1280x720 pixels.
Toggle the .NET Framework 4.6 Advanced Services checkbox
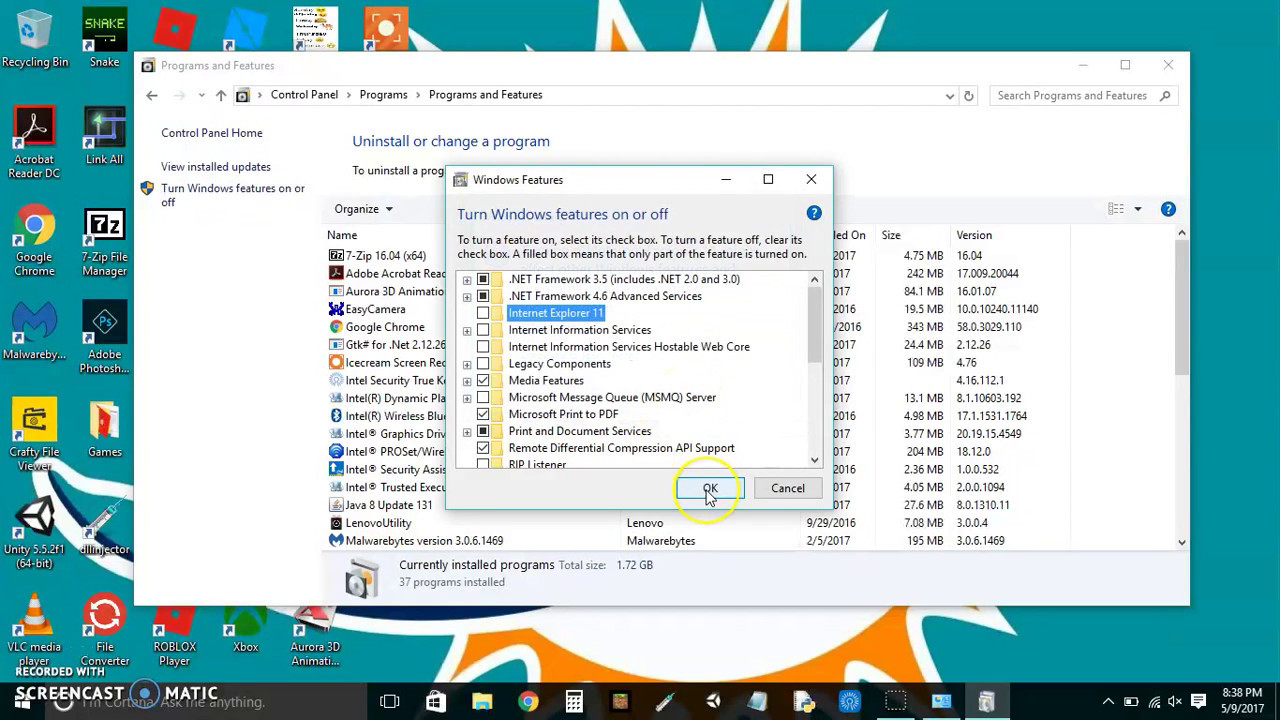(483, 296)
